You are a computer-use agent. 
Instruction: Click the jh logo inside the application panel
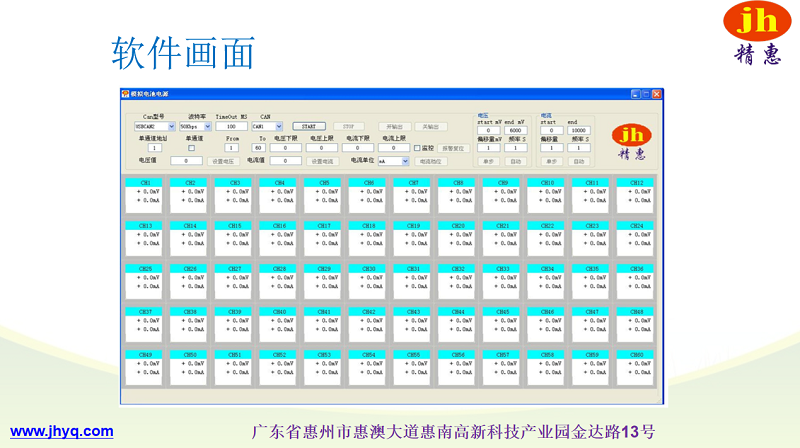click(x=631, y=141)
